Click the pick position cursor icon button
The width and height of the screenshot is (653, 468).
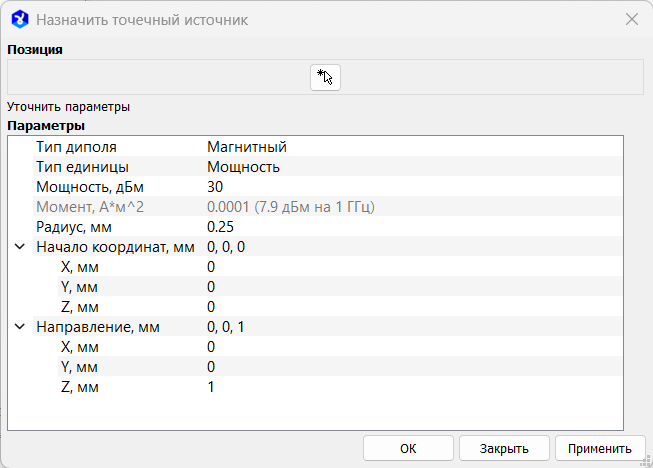(325, 77)
